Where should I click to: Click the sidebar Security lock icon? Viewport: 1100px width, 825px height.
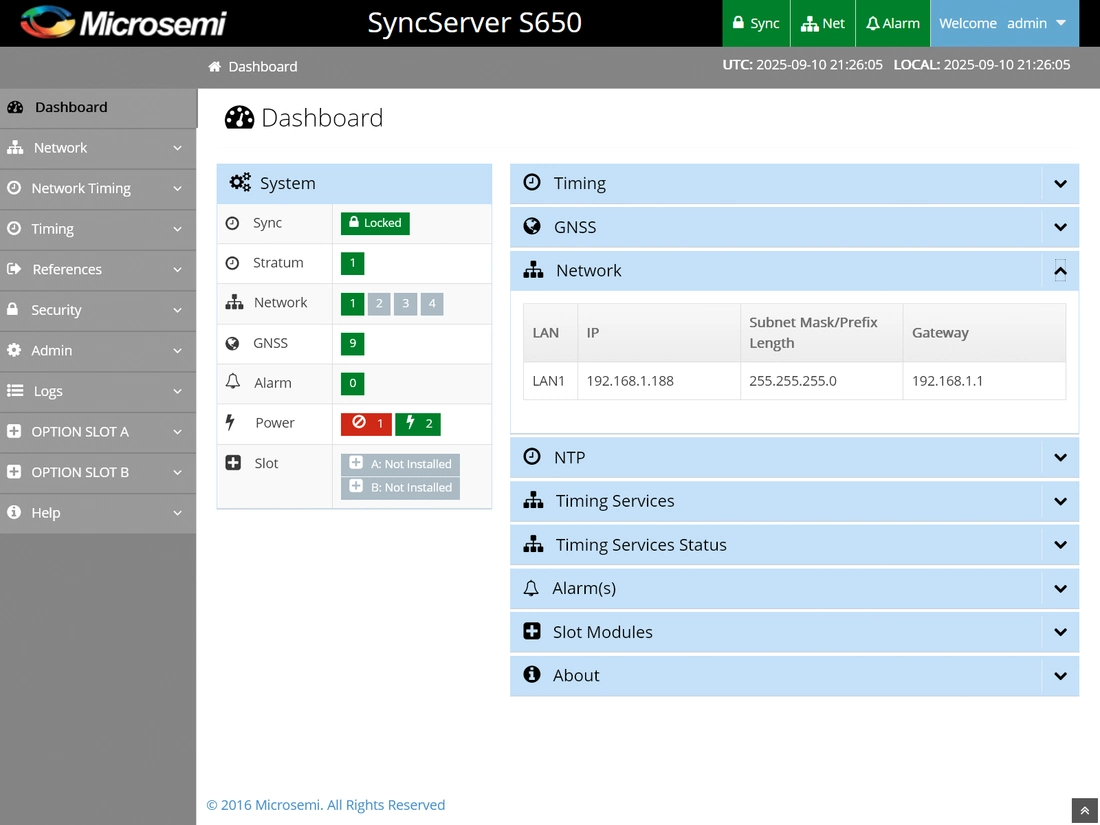[x=13, y=309]
